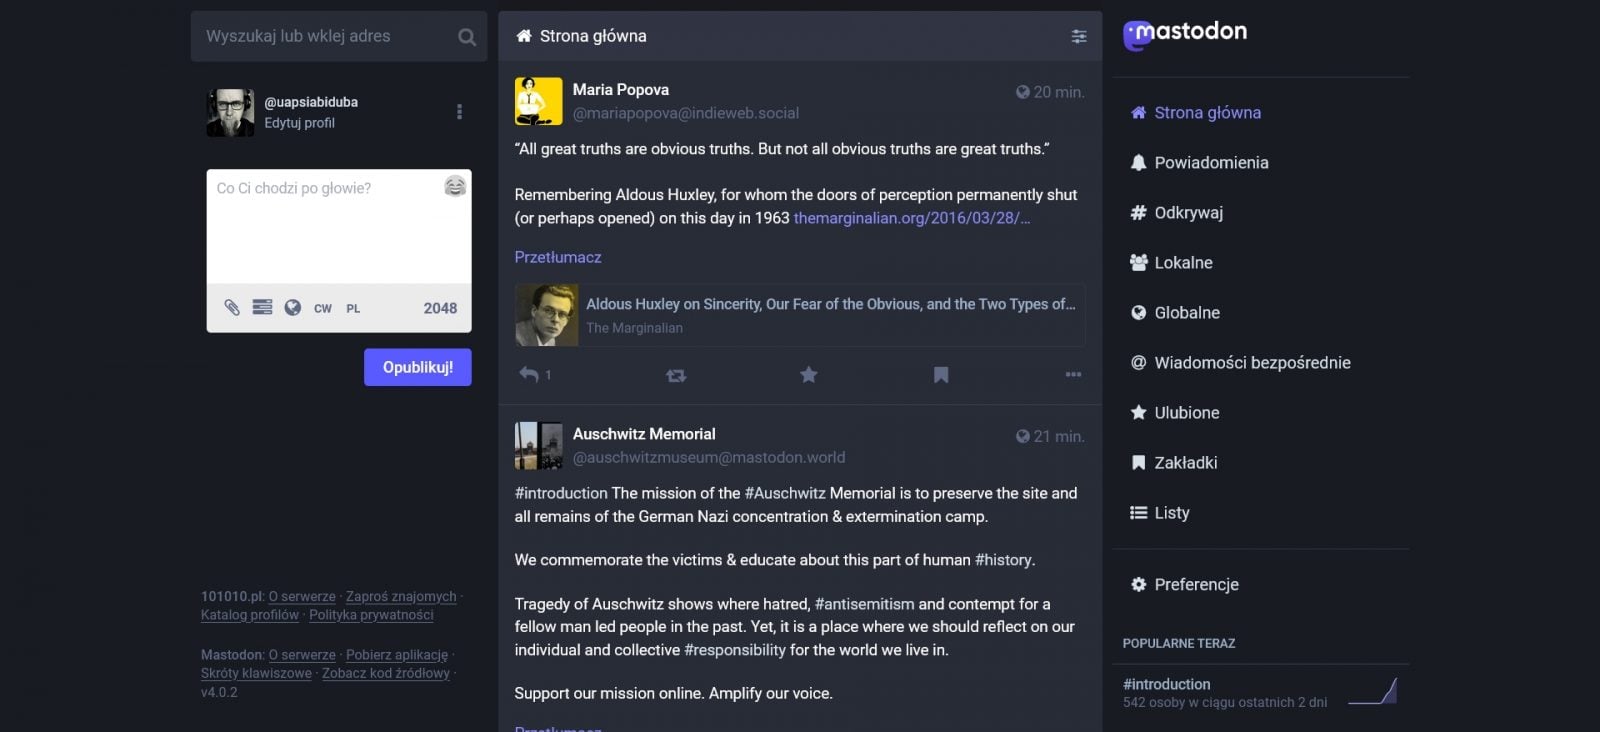Click the Strona główna column header
The image size is (1600, 732).
(593, 36)
